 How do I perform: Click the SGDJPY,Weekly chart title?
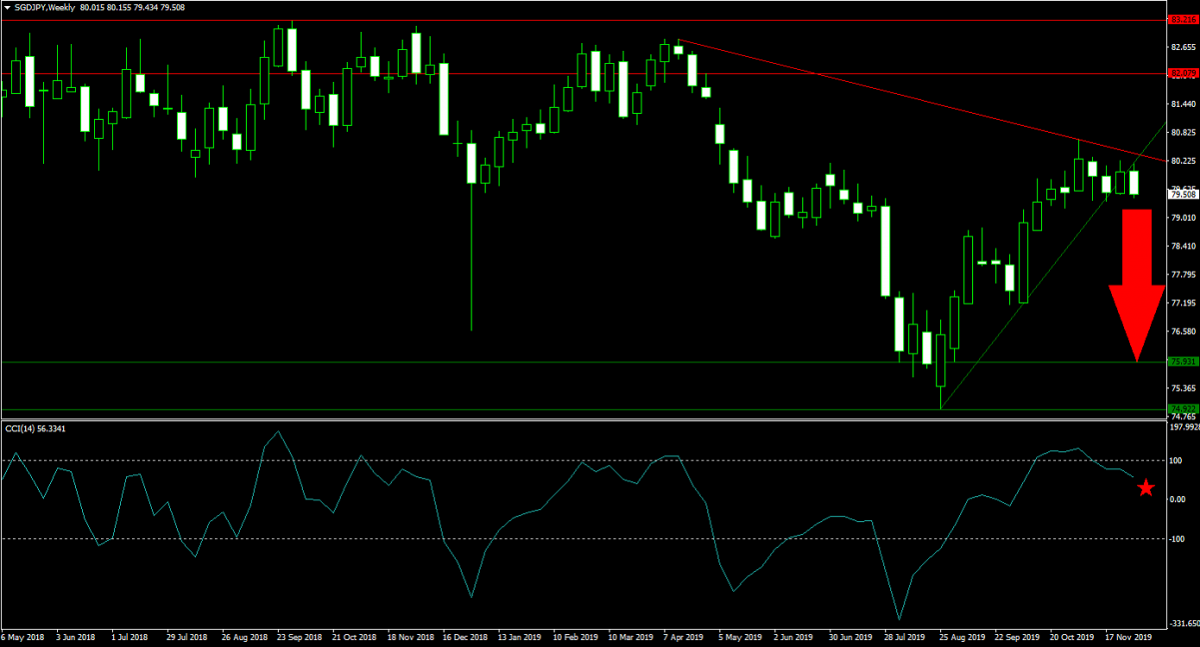46,7
